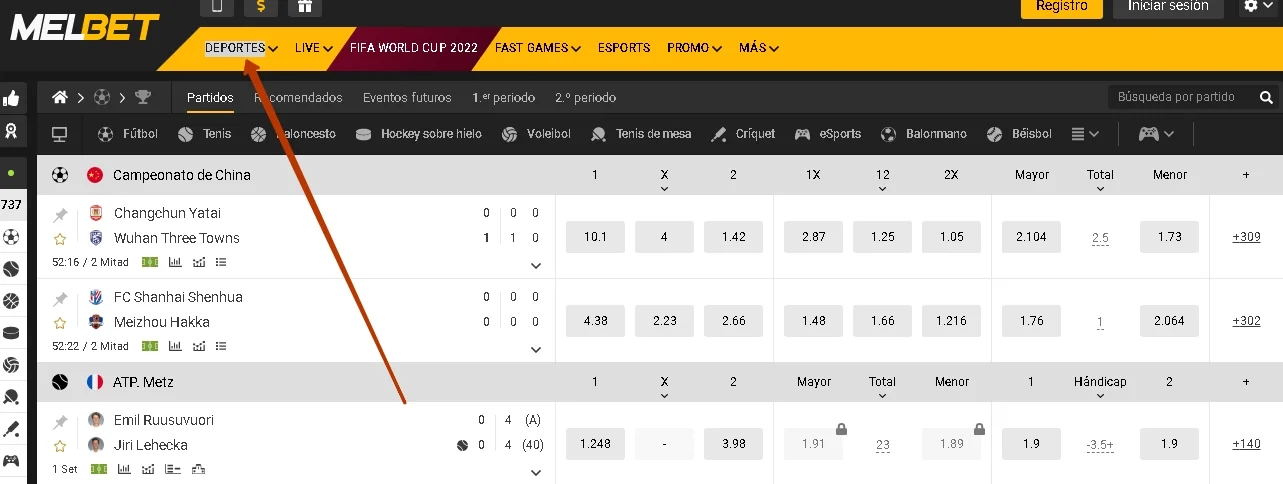This screenshot has height=484, width=1283.
Task: Click the Registro button
Action: point(1062,7)
